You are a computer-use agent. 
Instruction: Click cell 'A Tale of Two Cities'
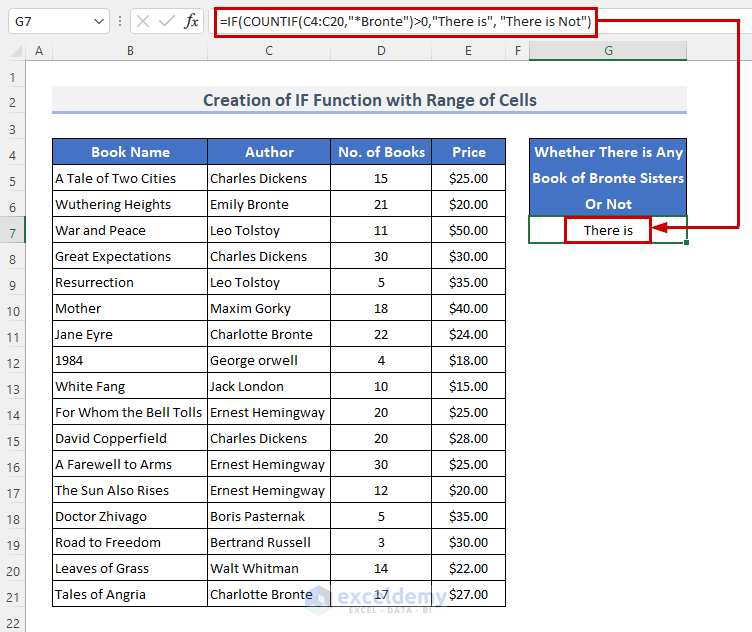pos(130,178)
